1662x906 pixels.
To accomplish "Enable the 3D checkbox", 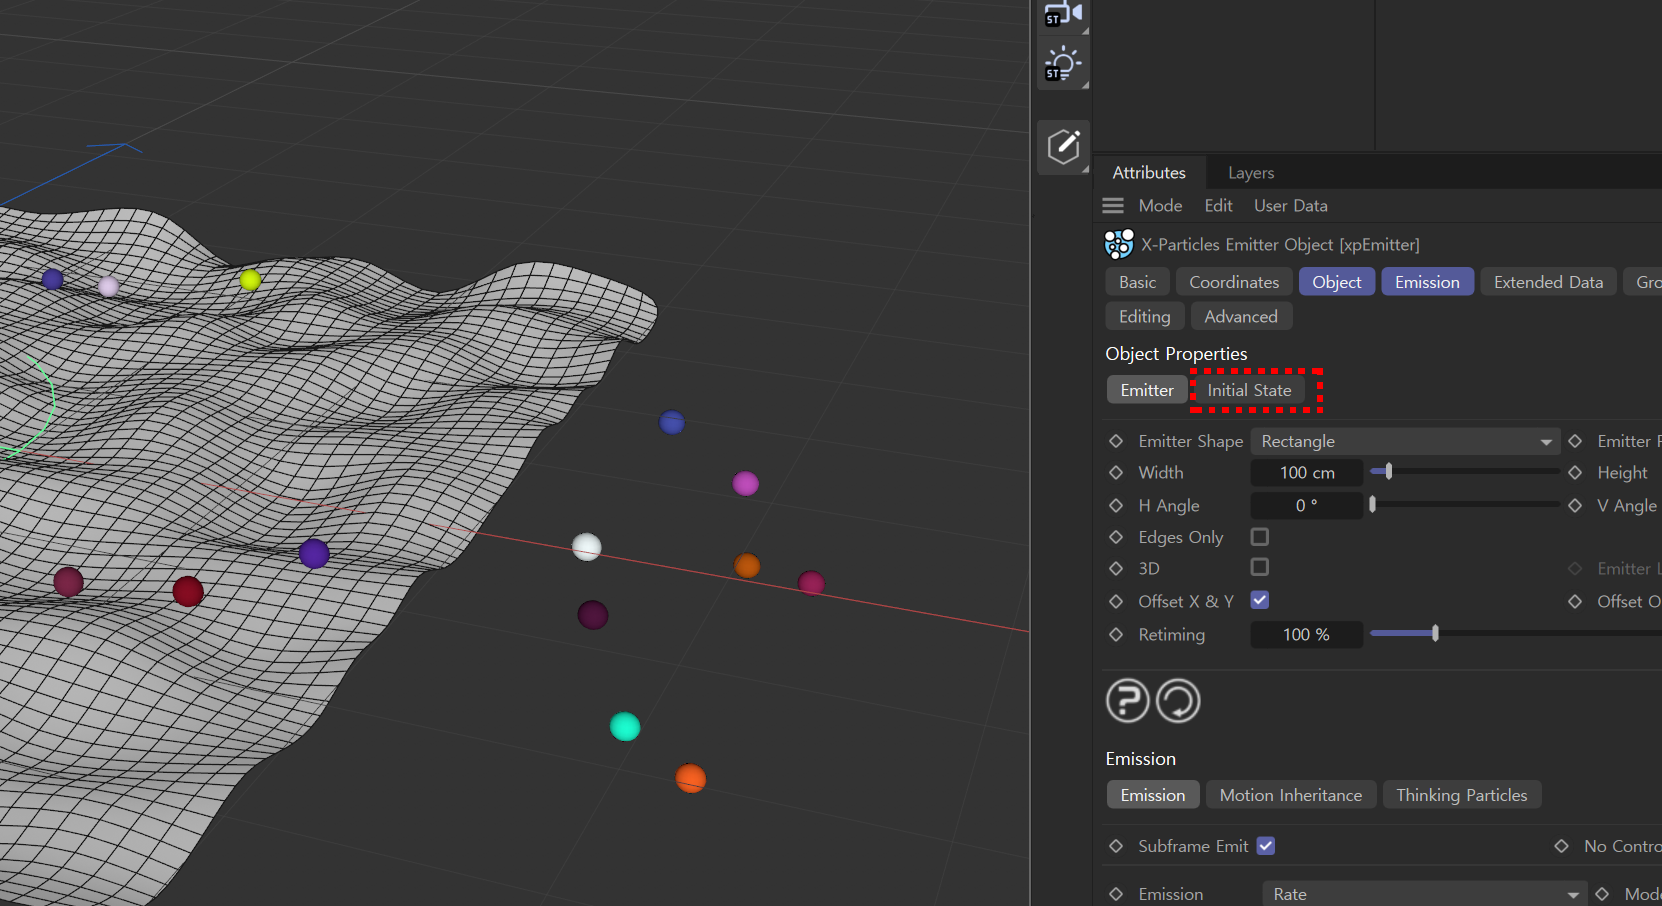I will tap(1260, 567).
